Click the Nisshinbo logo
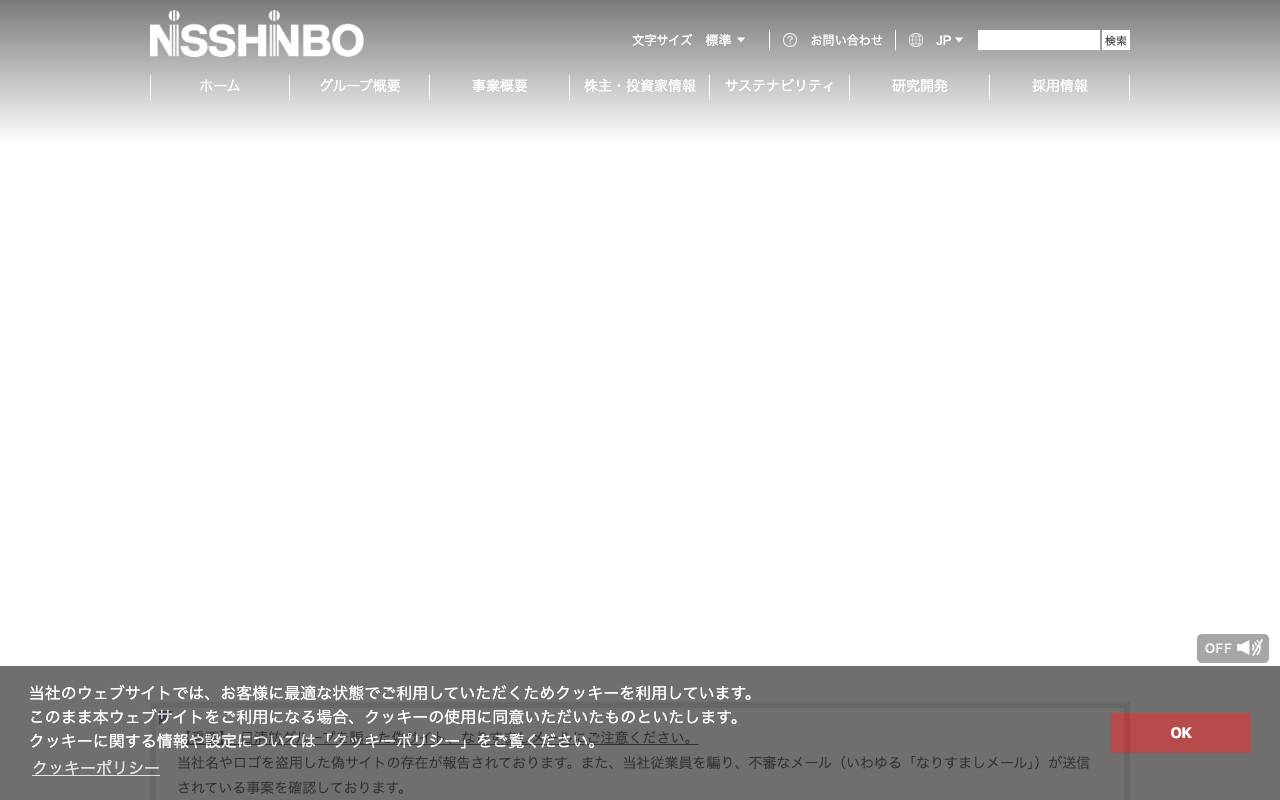Viewport: 1280px width, 800px height. point(256,35)
